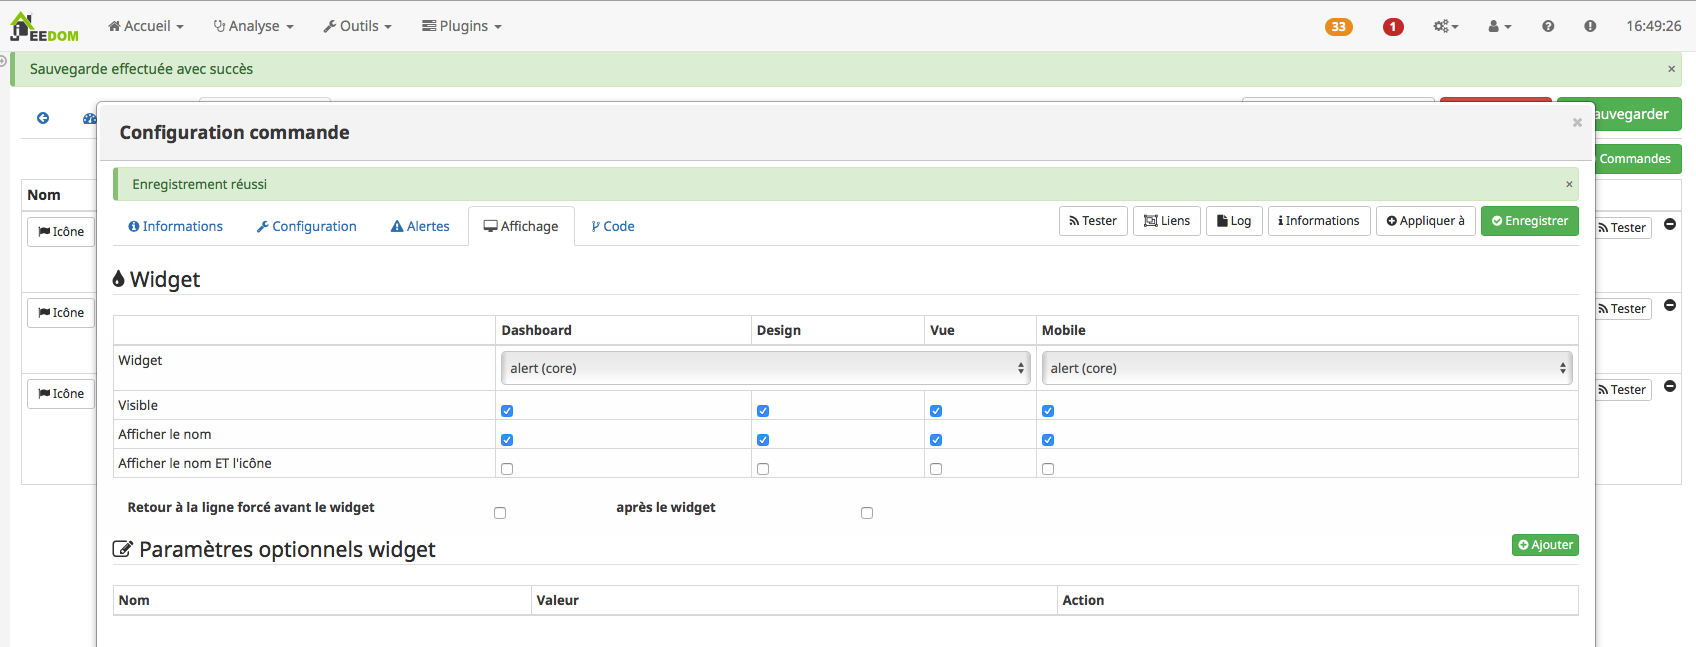Screen dimensions: 1696x647
Task: Uncheck Visible for Dashboard
Action: tap(507, 411)
